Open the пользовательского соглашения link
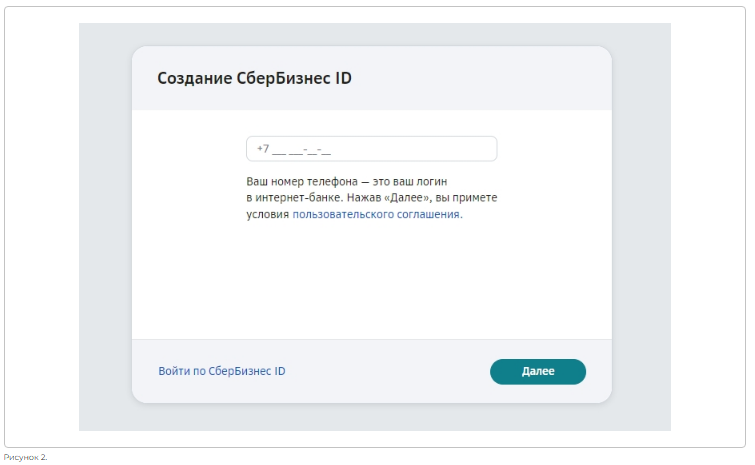This screenshot has height=465, width=755. [x=378, y=214]
